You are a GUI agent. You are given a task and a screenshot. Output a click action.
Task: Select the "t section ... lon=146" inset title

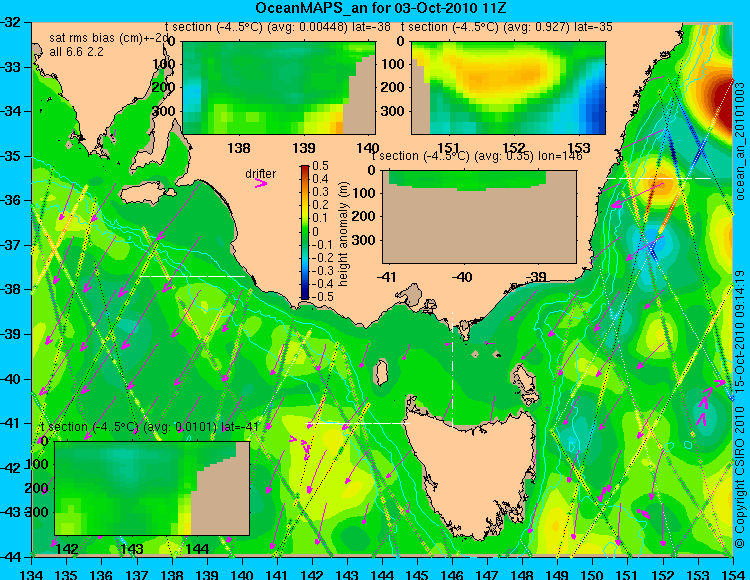click(x=477, y=156)
